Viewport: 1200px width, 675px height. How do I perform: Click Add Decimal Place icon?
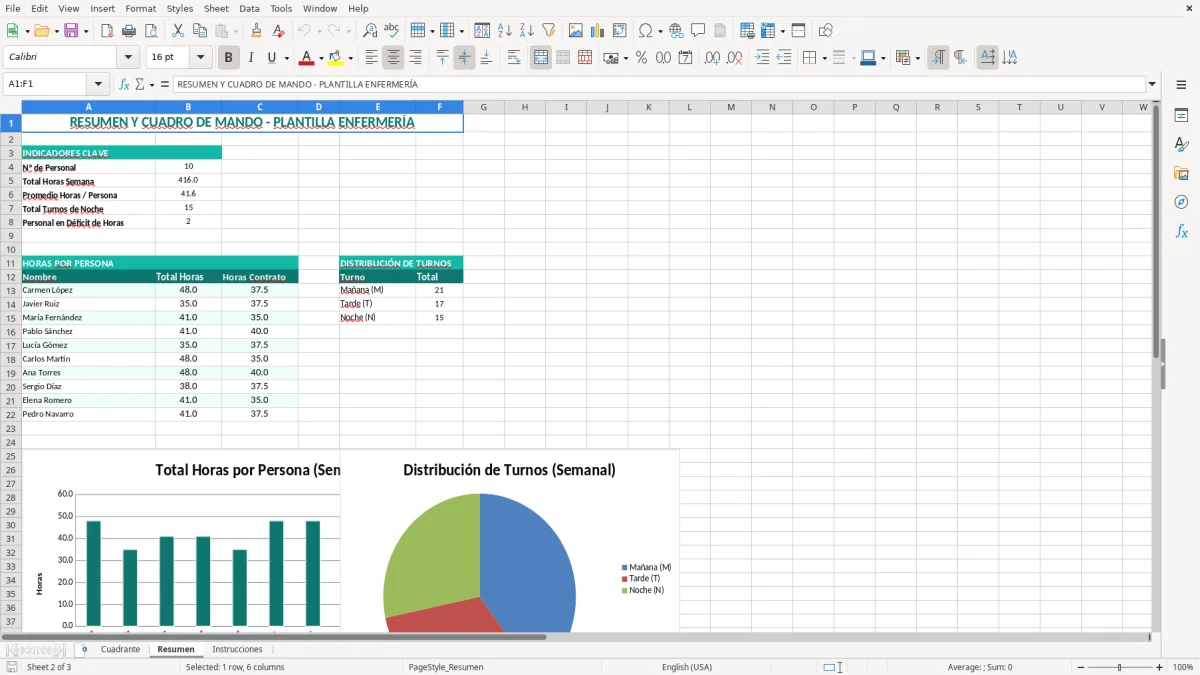click(713, 58)
